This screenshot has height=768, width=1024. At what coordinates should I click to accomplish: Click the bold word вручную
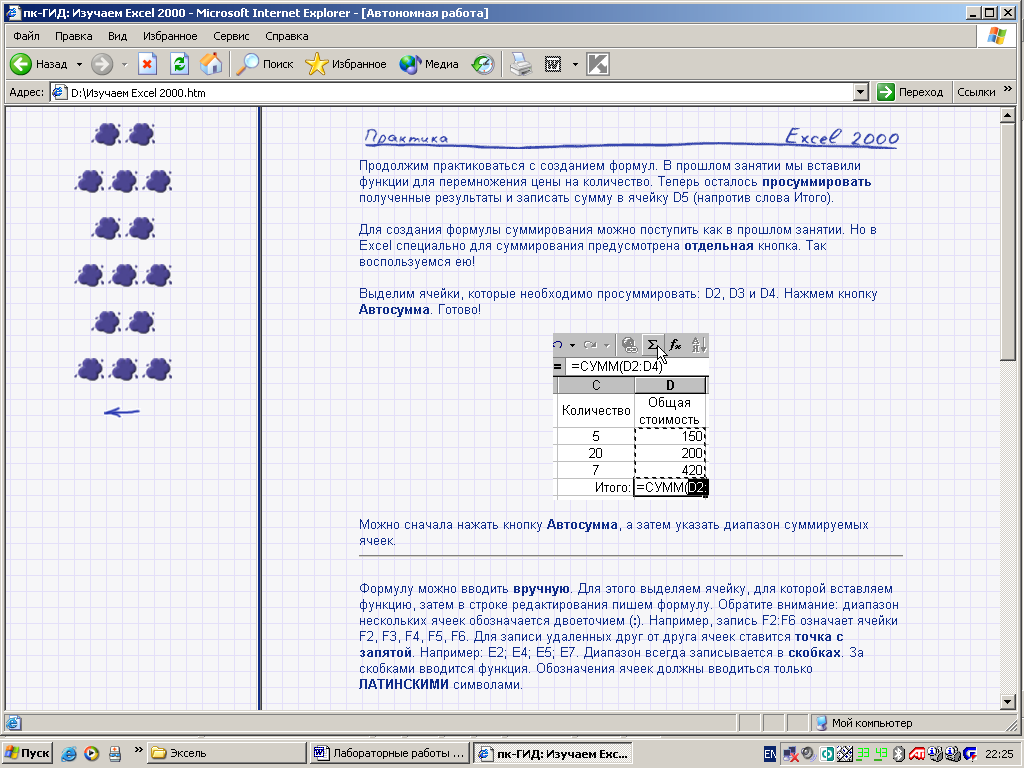tap(541, 588)
